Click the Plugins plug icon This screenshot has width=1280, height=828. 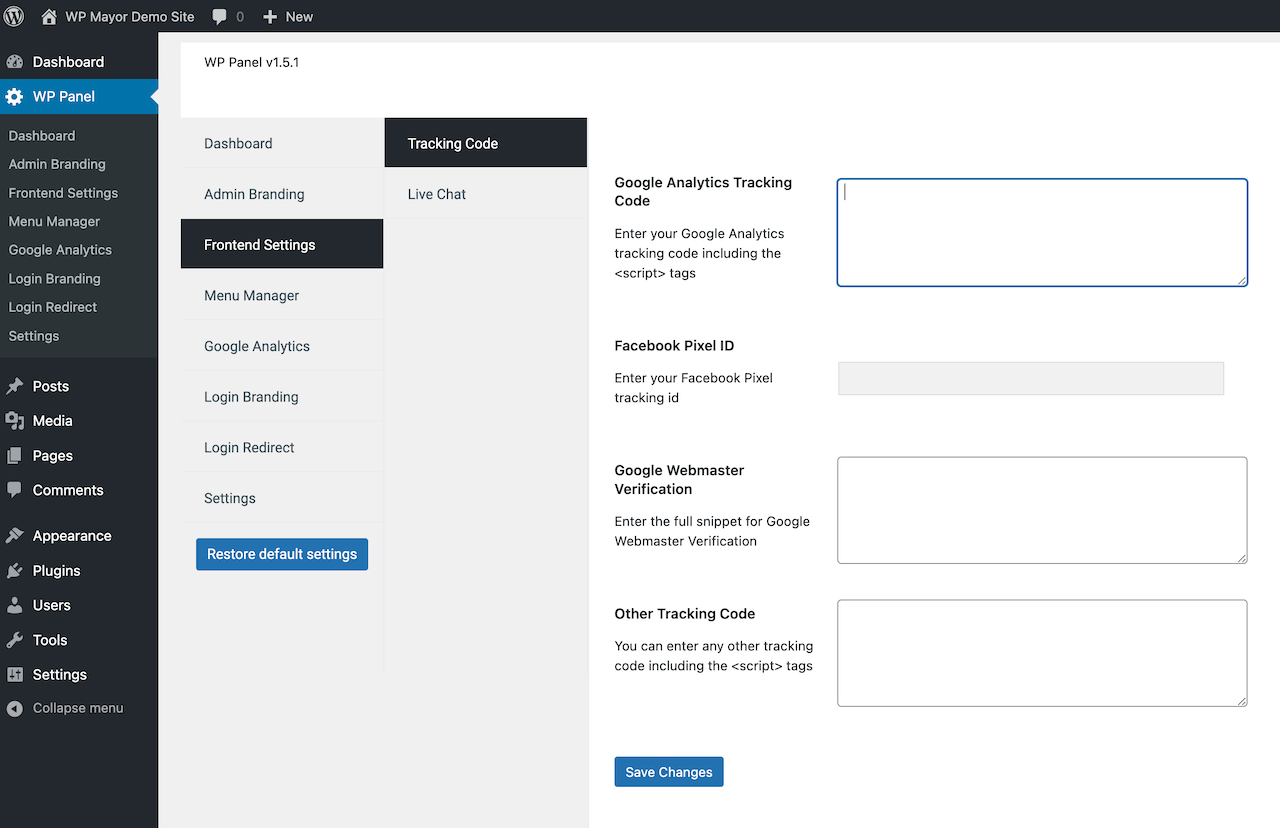14,571
